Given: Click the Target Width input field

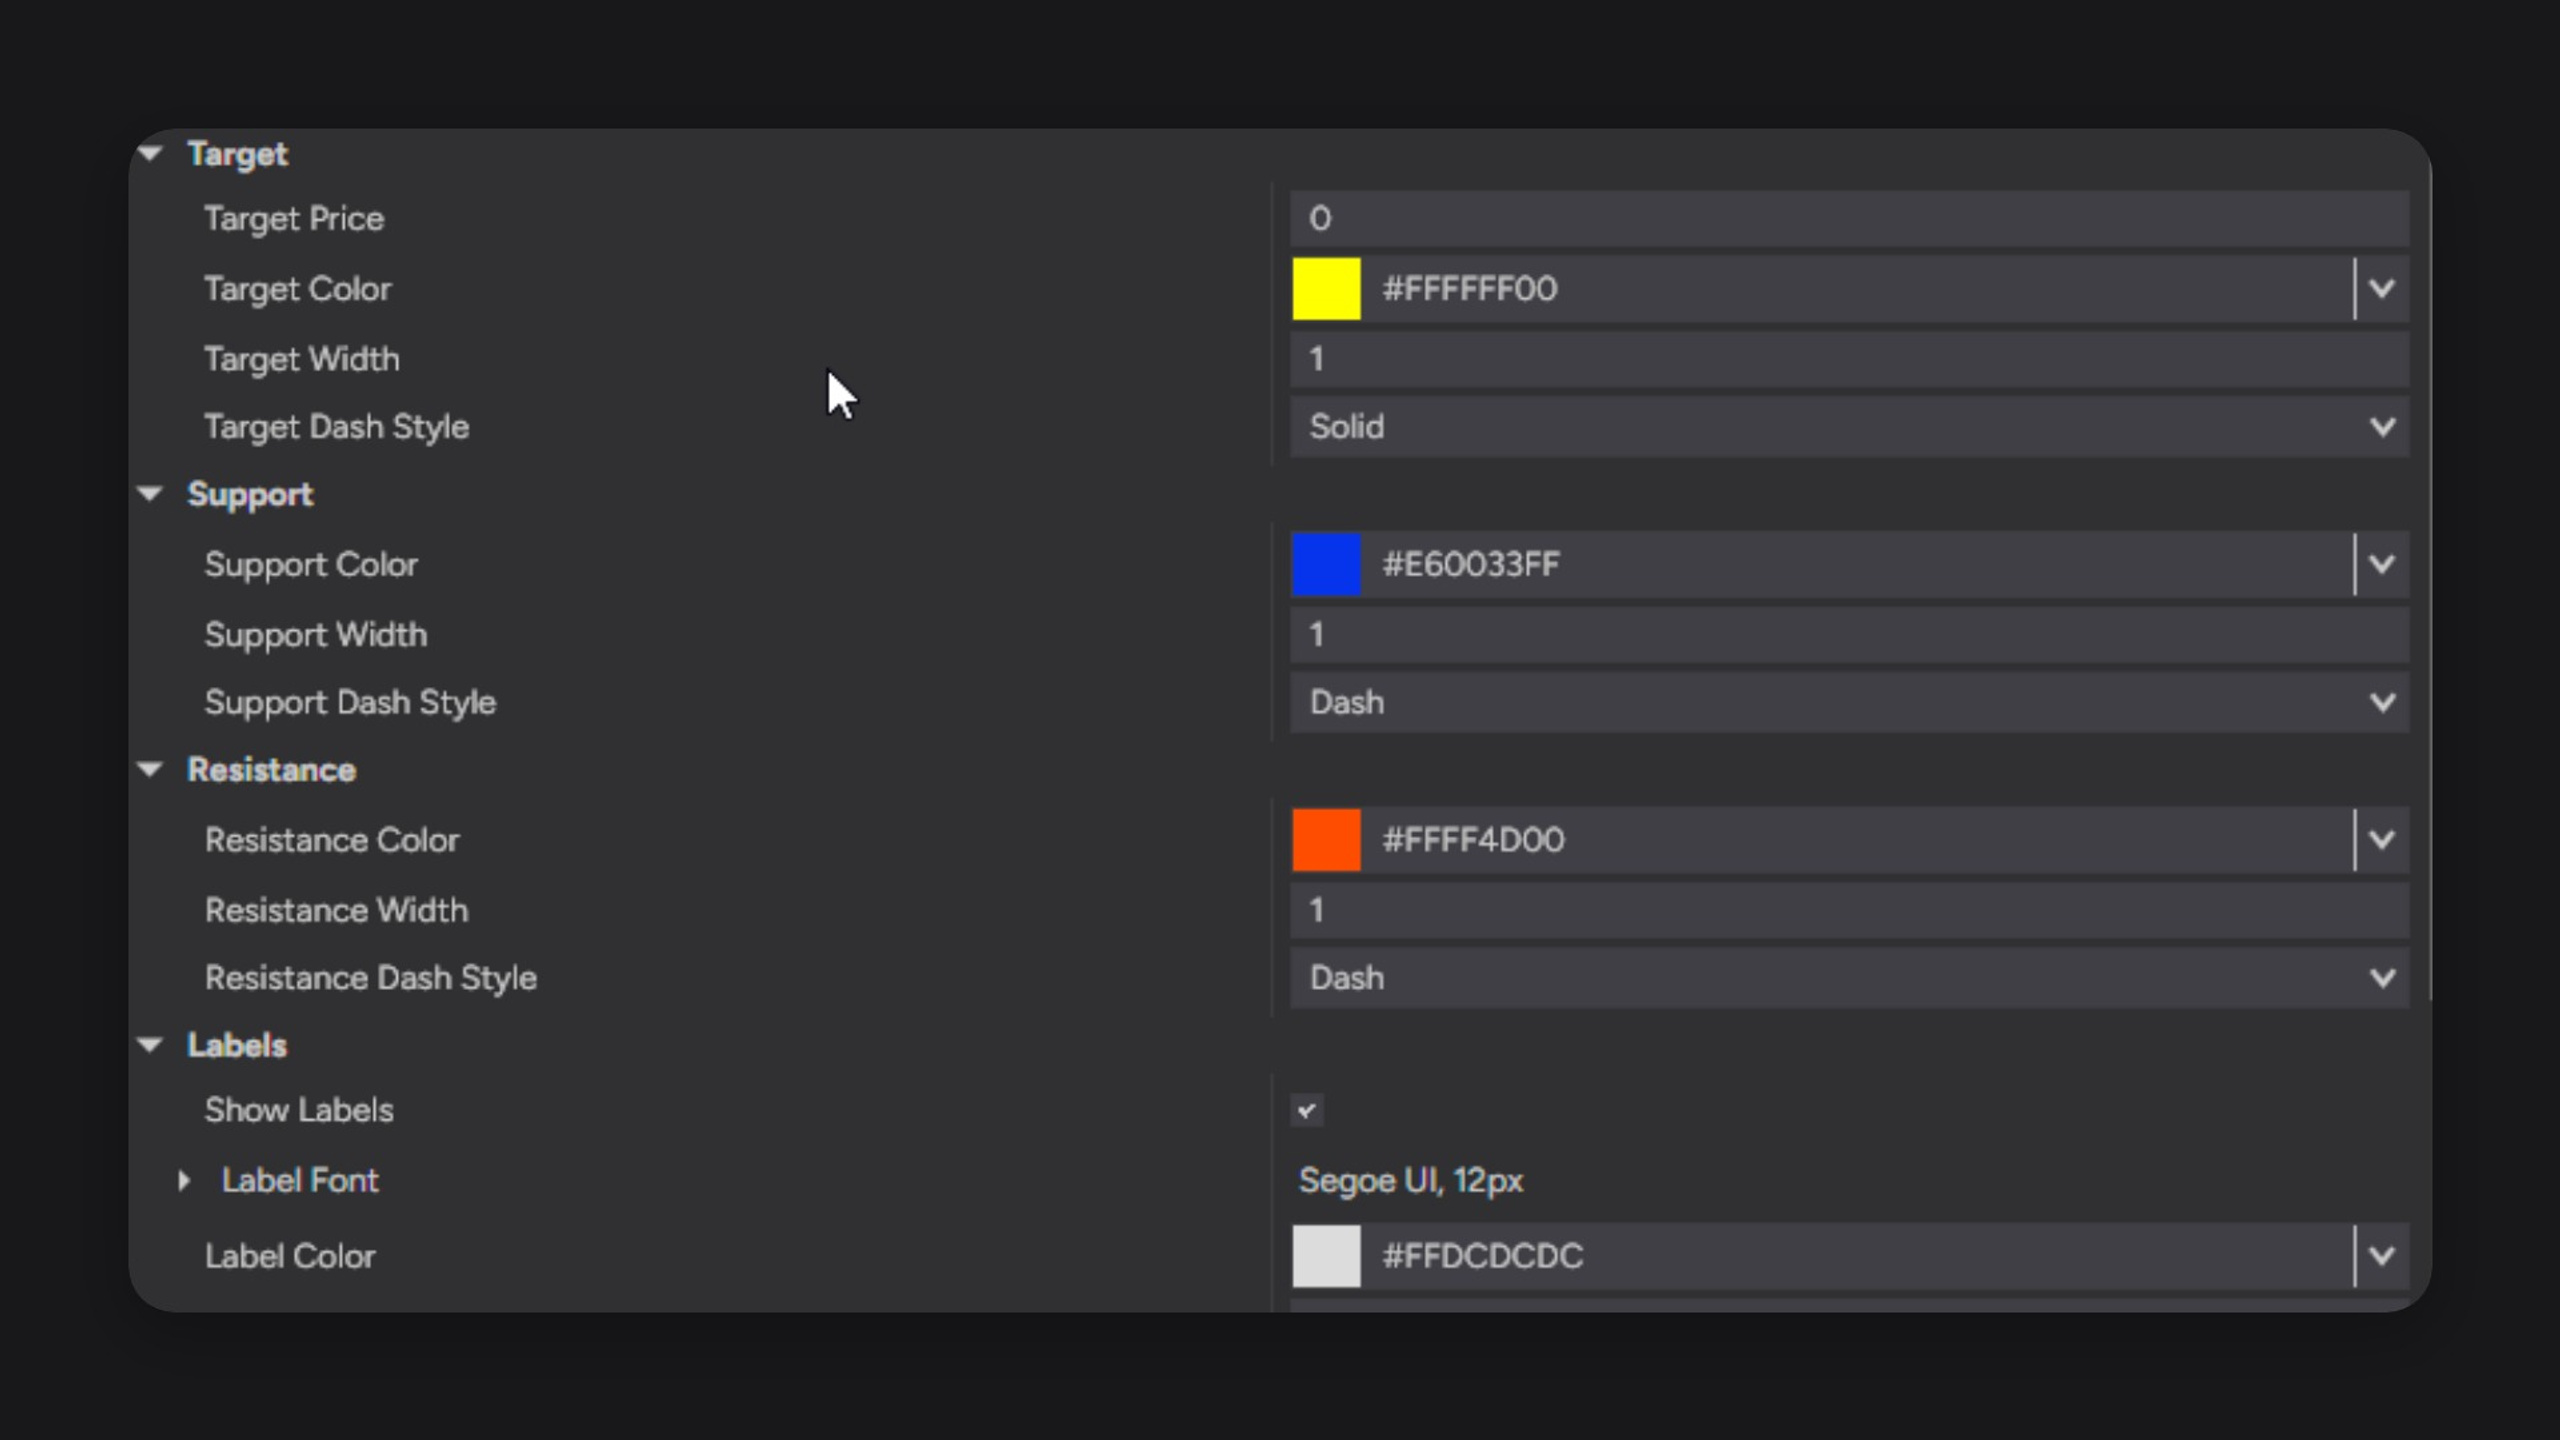Looking at the screenshot, I should pyautogui.click(x=1849, y=359).
